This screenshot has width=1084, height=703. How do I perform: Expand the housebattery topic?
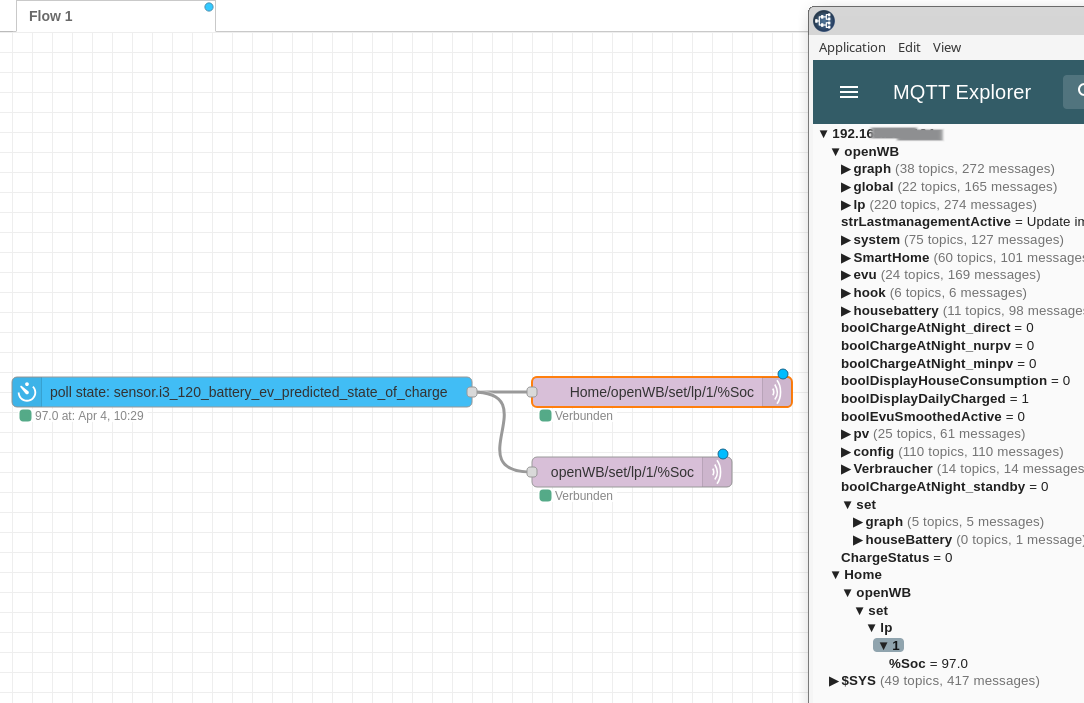click(x=846, y=310)
